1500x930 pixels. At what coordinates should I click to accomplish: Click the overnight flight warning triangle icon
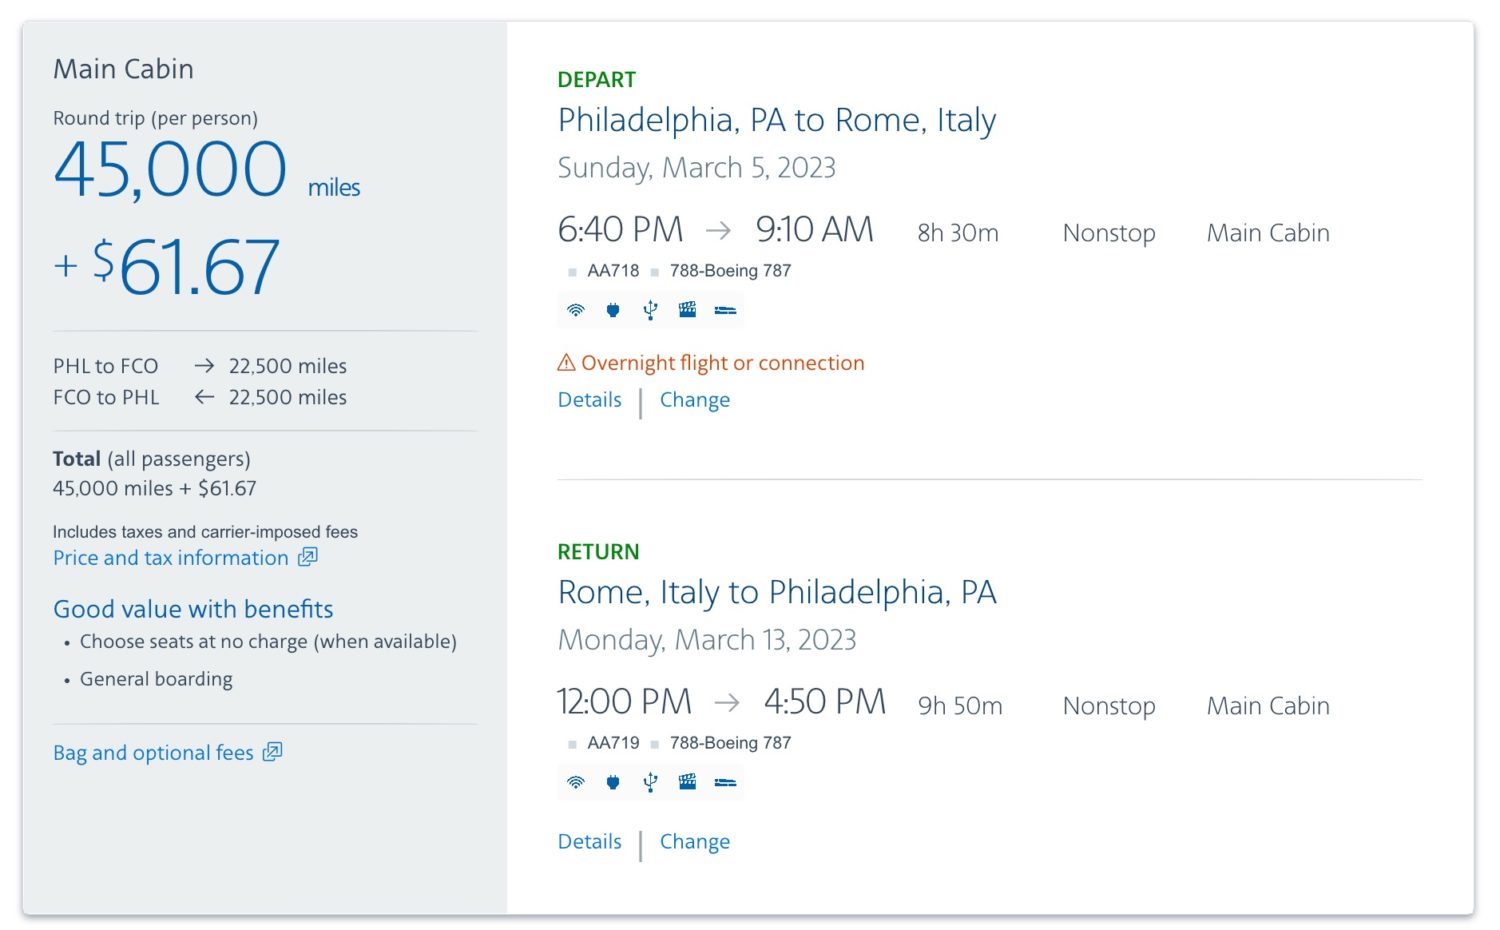click(566, 362)
